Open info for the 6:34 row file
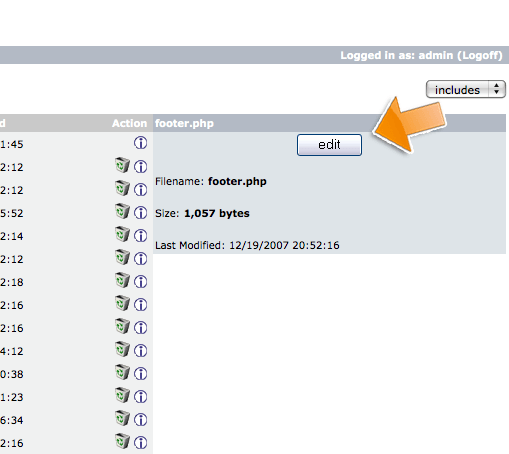The height and width of the screenshot is (454, 509). pyautogui.click(x=140, y=419)
